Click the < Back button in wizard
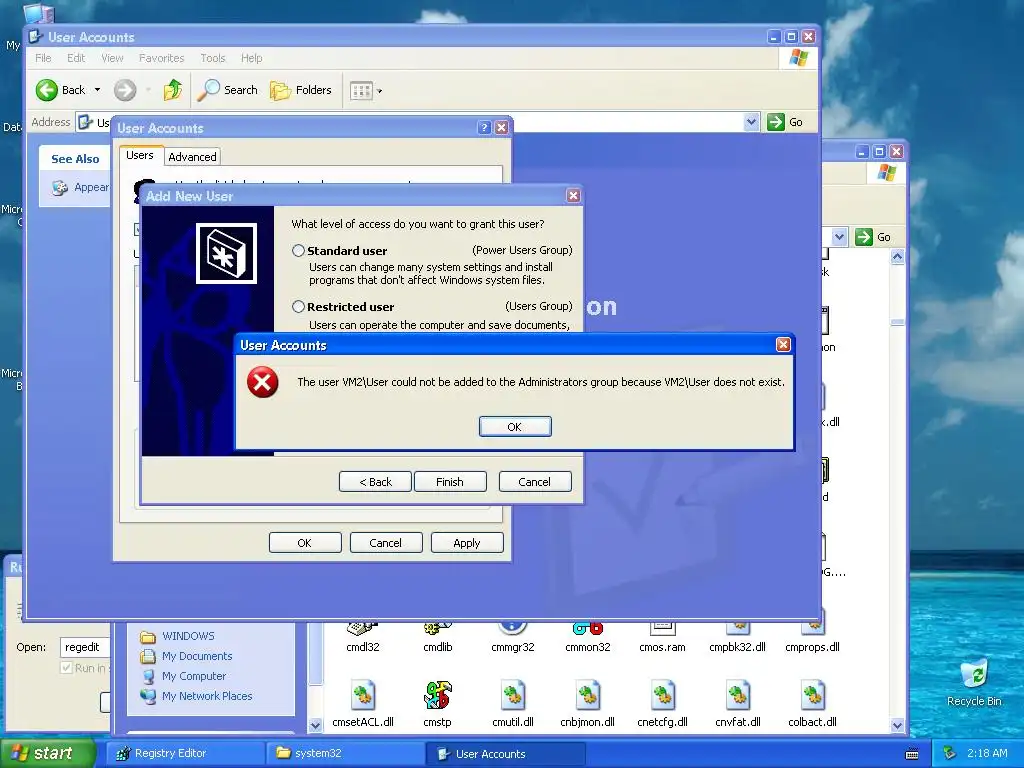This screenshot has height=768, width=1024. coord(376,482)
